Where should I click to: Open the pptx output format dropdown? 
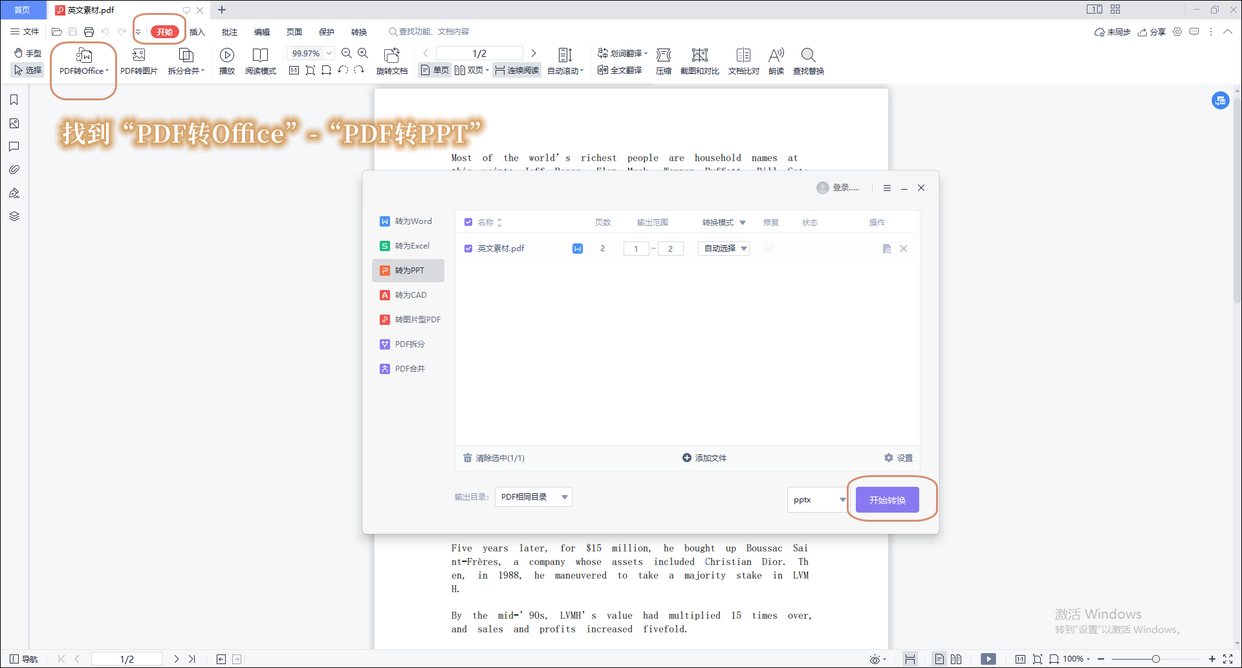click(x=818, y=500)
